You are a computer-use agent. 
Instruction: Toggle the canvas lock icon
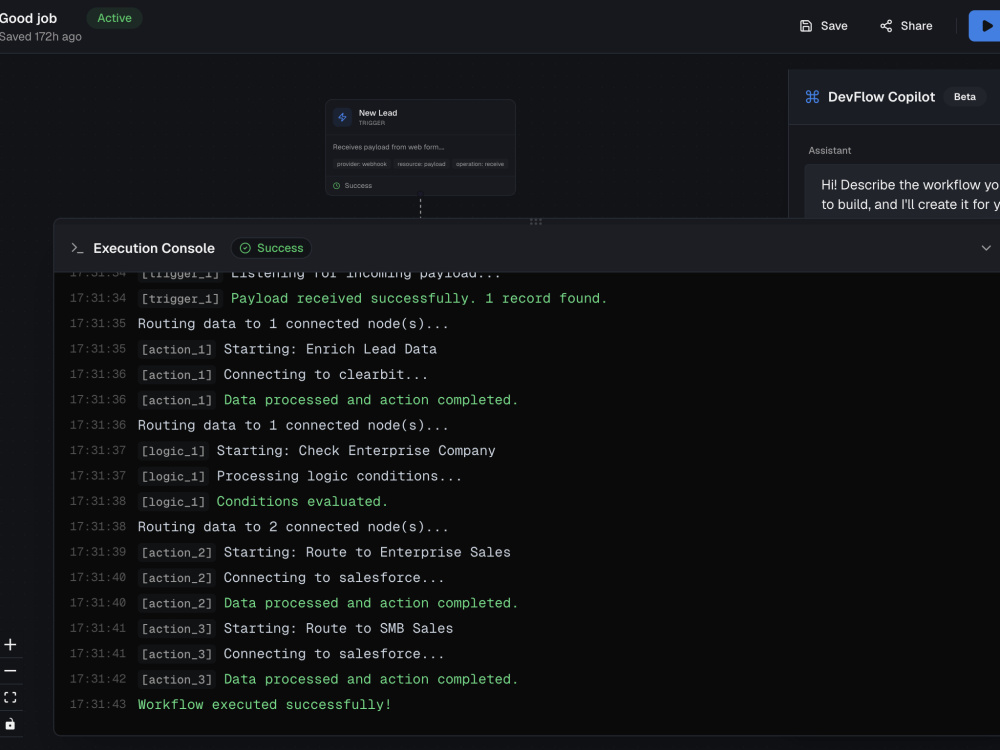(x=10, y=724)
